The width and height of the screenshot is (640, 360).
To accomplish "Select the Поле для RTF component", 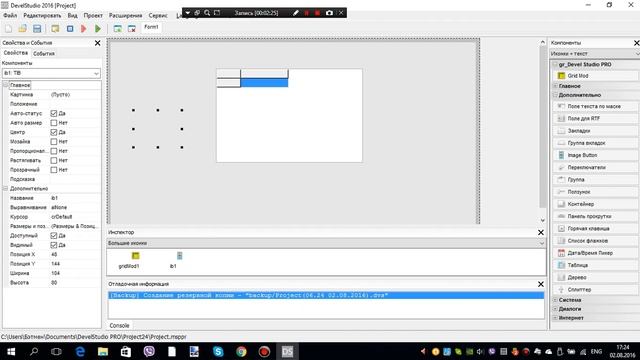I will click(x=595, y=118).
